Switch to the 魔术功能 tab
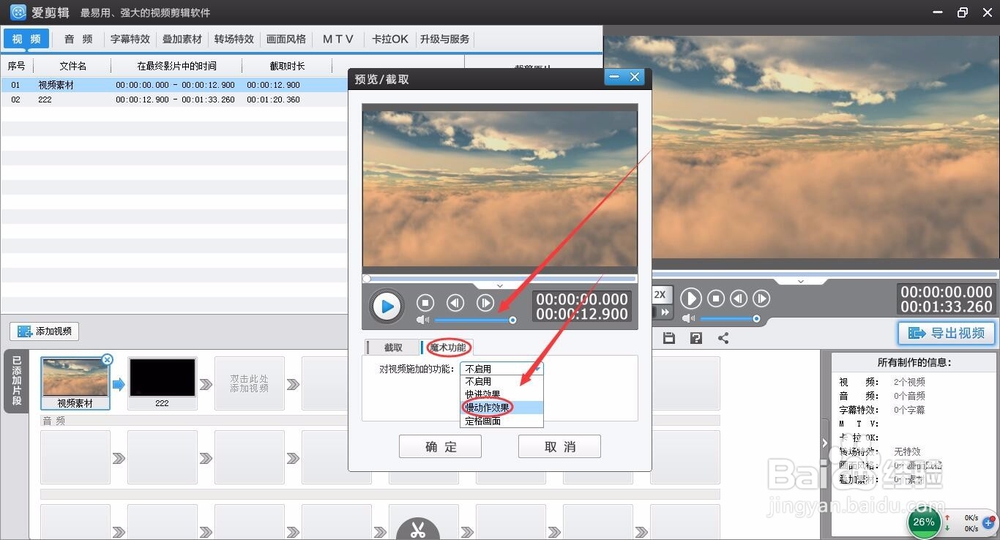Viewport: 1000px width, 540px height. [448, 347]
